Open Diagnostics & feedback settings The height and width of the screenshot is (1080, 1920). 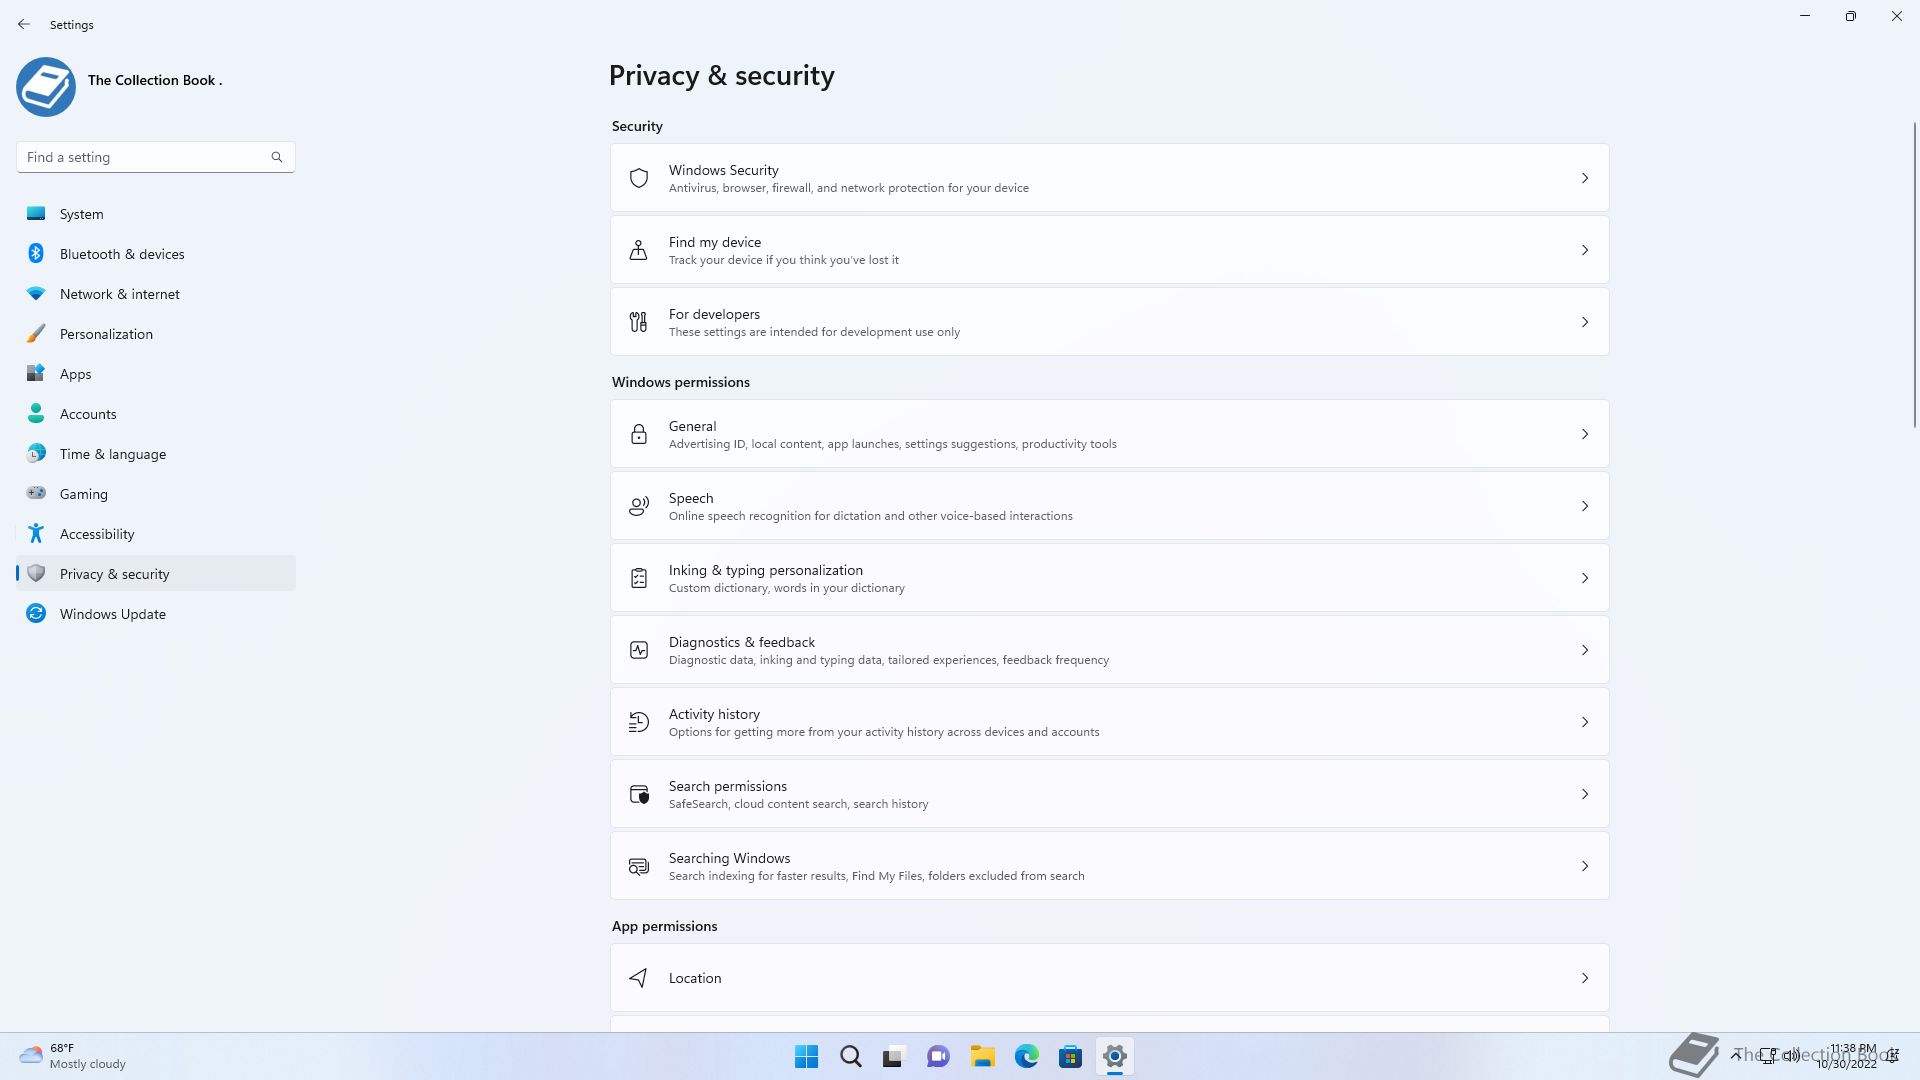[x=1110, y=650]
